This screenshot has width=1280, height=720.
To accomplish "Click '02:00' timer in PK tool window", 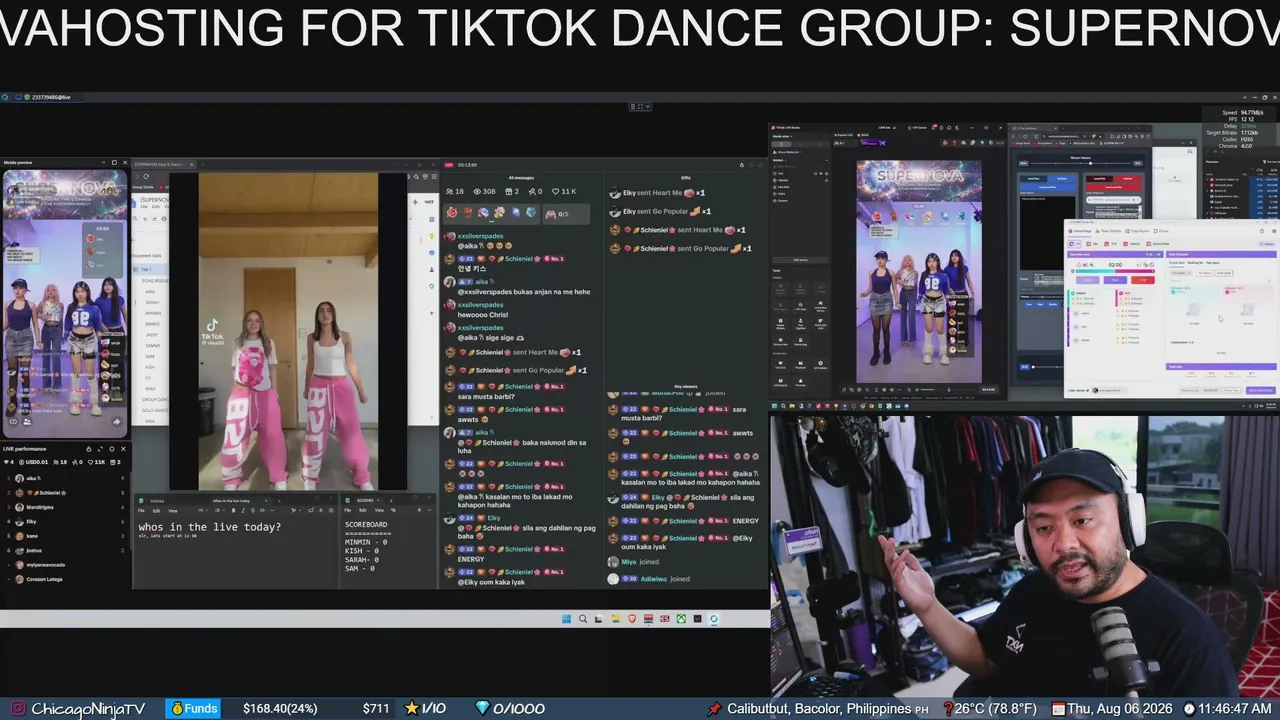I will [x=1115, y=265].
